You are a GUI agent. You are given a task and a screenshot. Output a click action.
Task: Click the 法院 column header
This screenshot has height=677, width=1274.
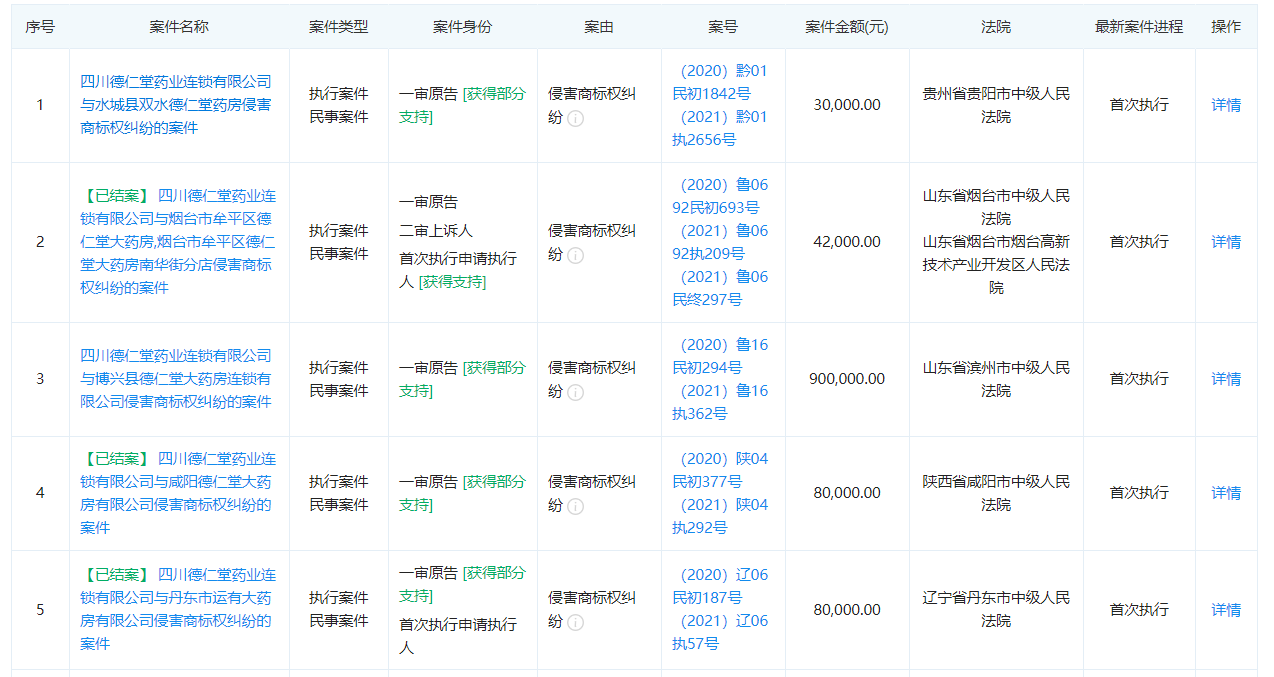[x=996, y=27]
